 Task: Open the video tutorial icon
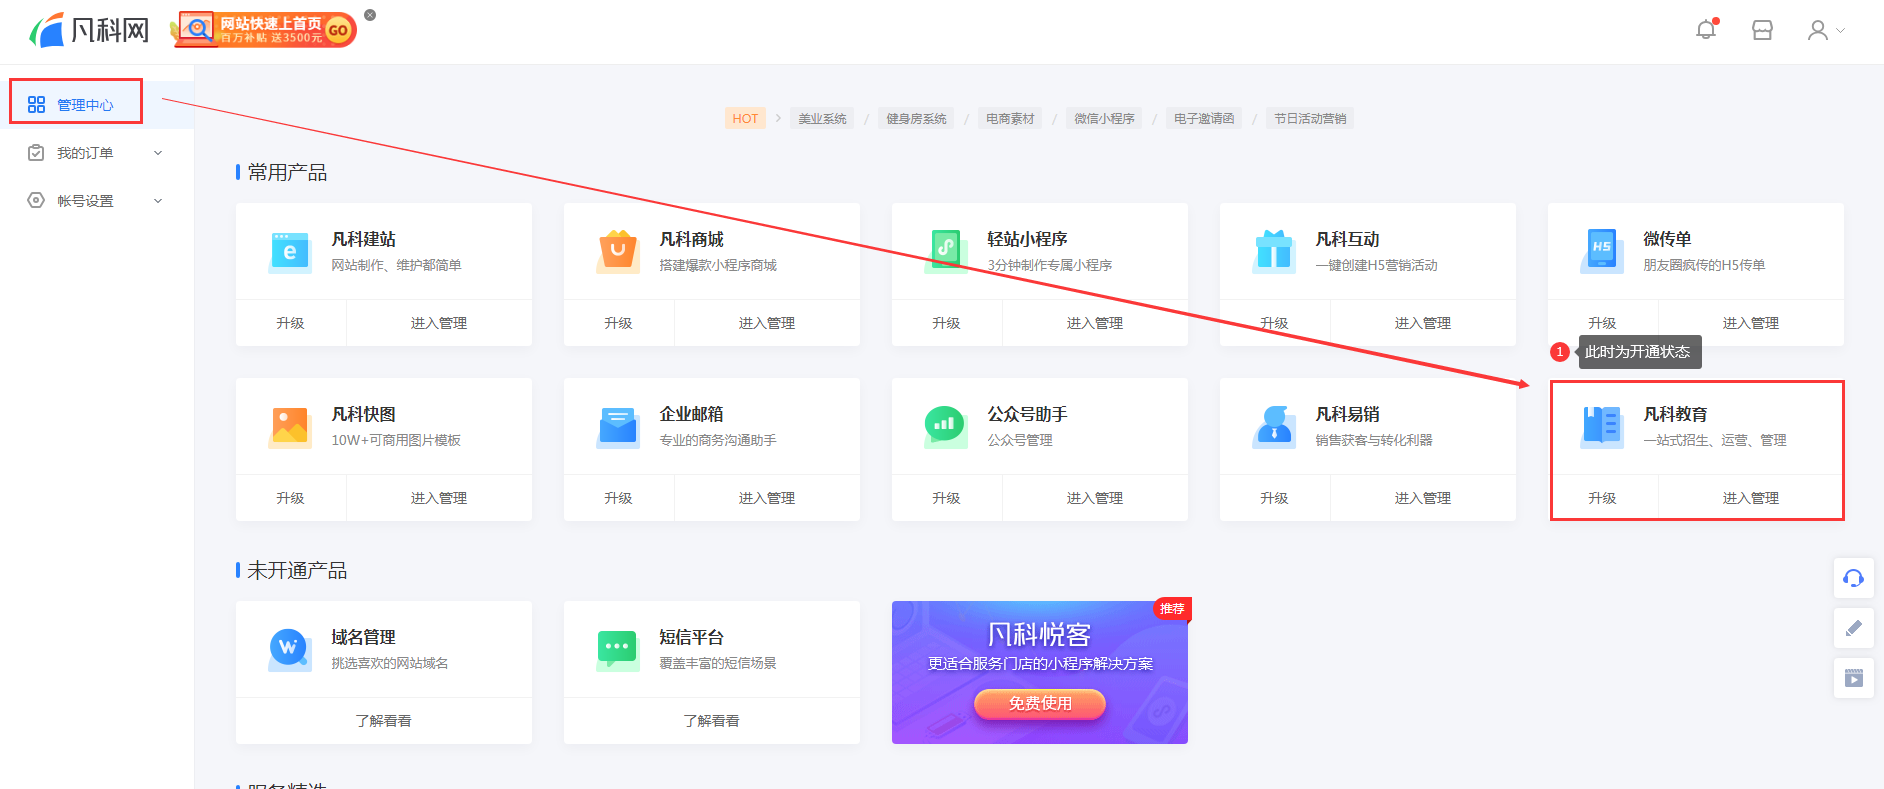tap(1853, 678)
